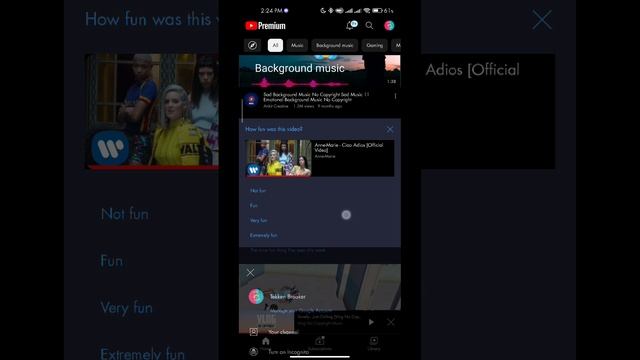Open YouTube search
Screen dimensions: 640x360
point(369,26)
